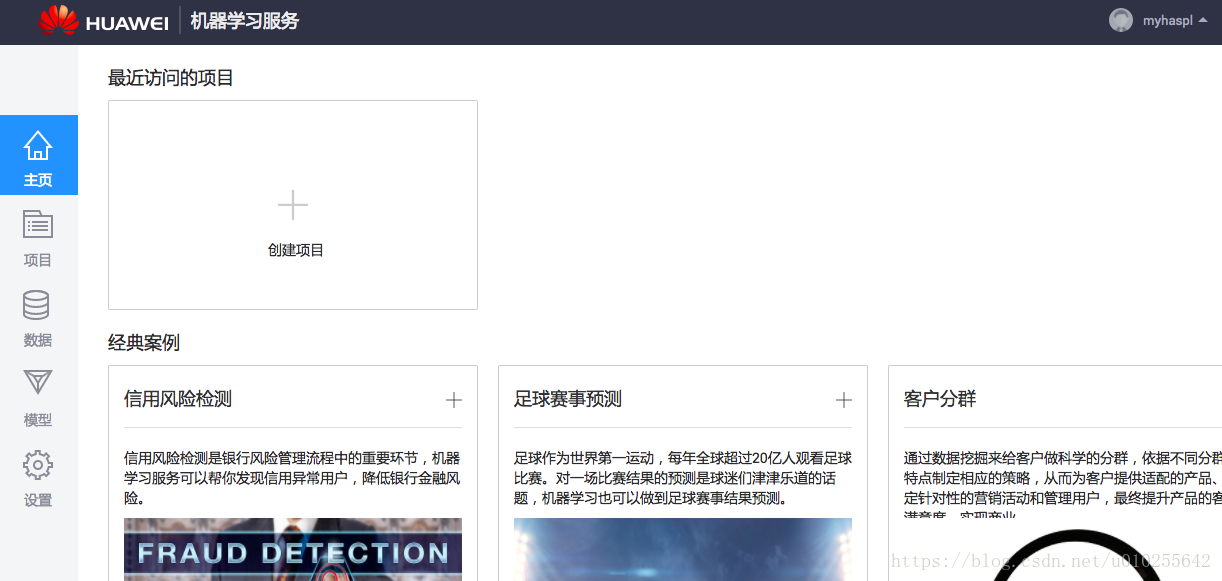Click the football match prediction thumbnail image
The image size is (1222, 581).
click(x=683, y=549)
